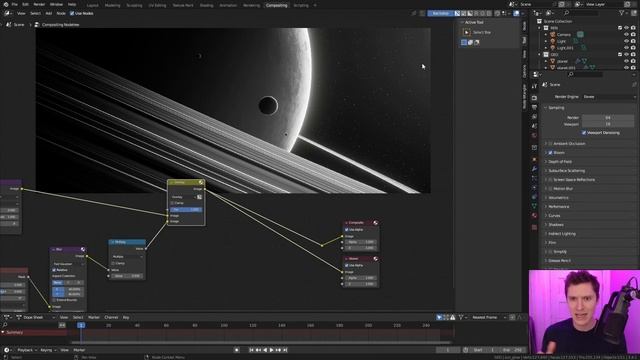Image resolution: width=640 pixels, height=360 pixels.
Task: Select the Select Box active tool icon
Action: (467, 32)
